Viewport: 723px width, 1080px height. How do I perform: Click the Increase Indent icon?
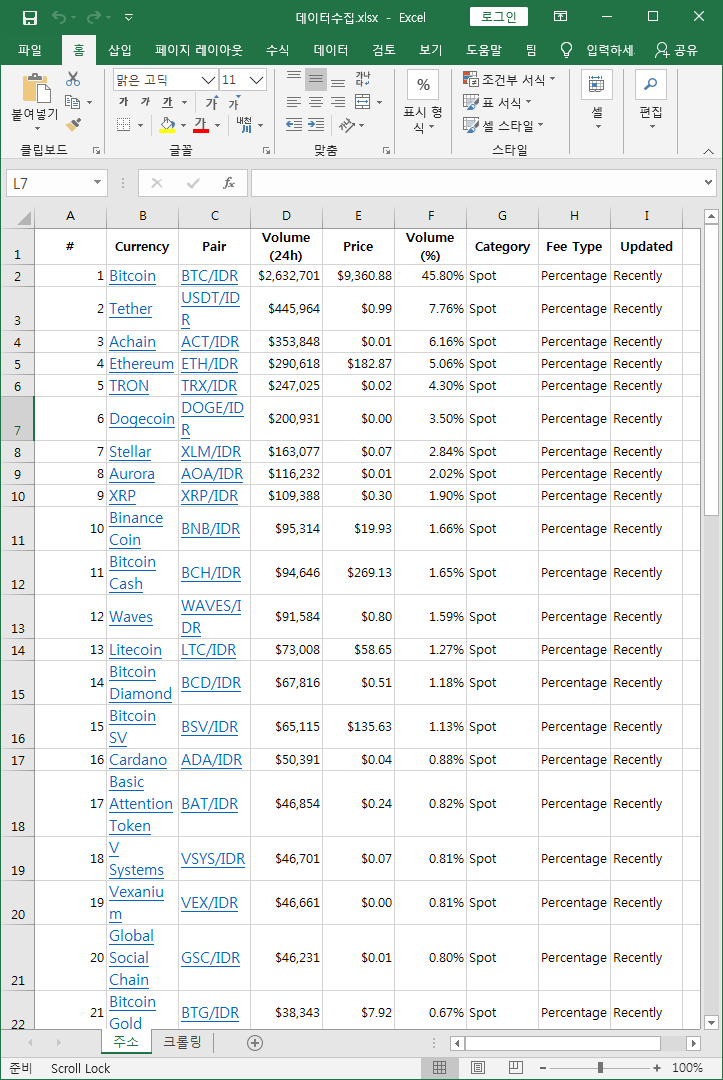[x=316, y=124]
